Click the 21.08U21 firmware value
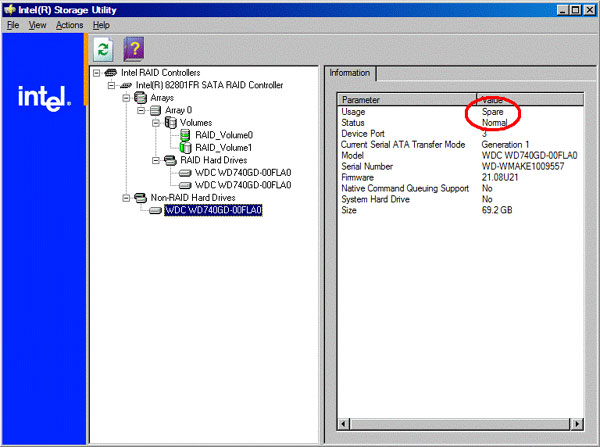The image size is (600, 447). tap(500, 178)
